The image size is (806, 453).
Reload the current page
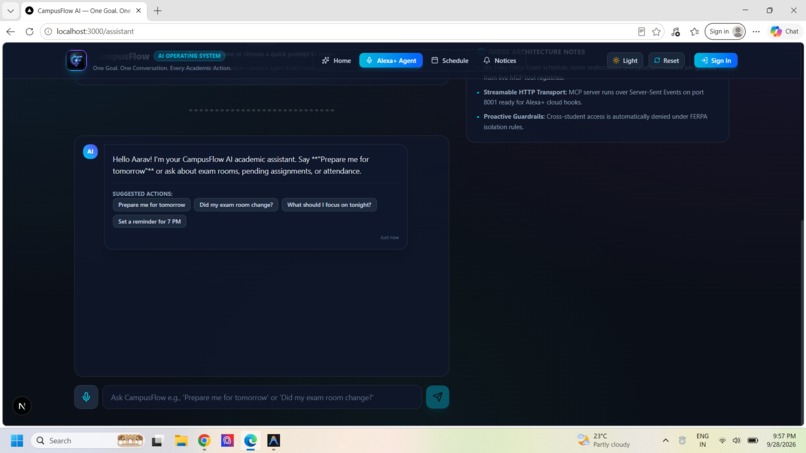29,31
